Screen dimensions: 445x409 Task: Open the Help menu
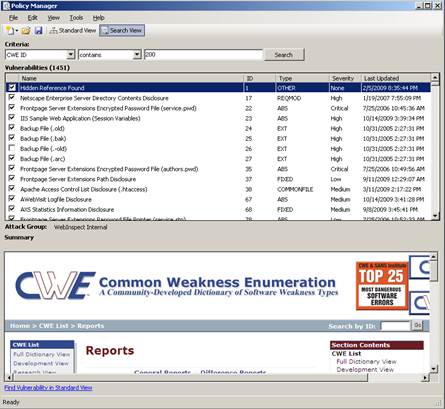(98, 18)
